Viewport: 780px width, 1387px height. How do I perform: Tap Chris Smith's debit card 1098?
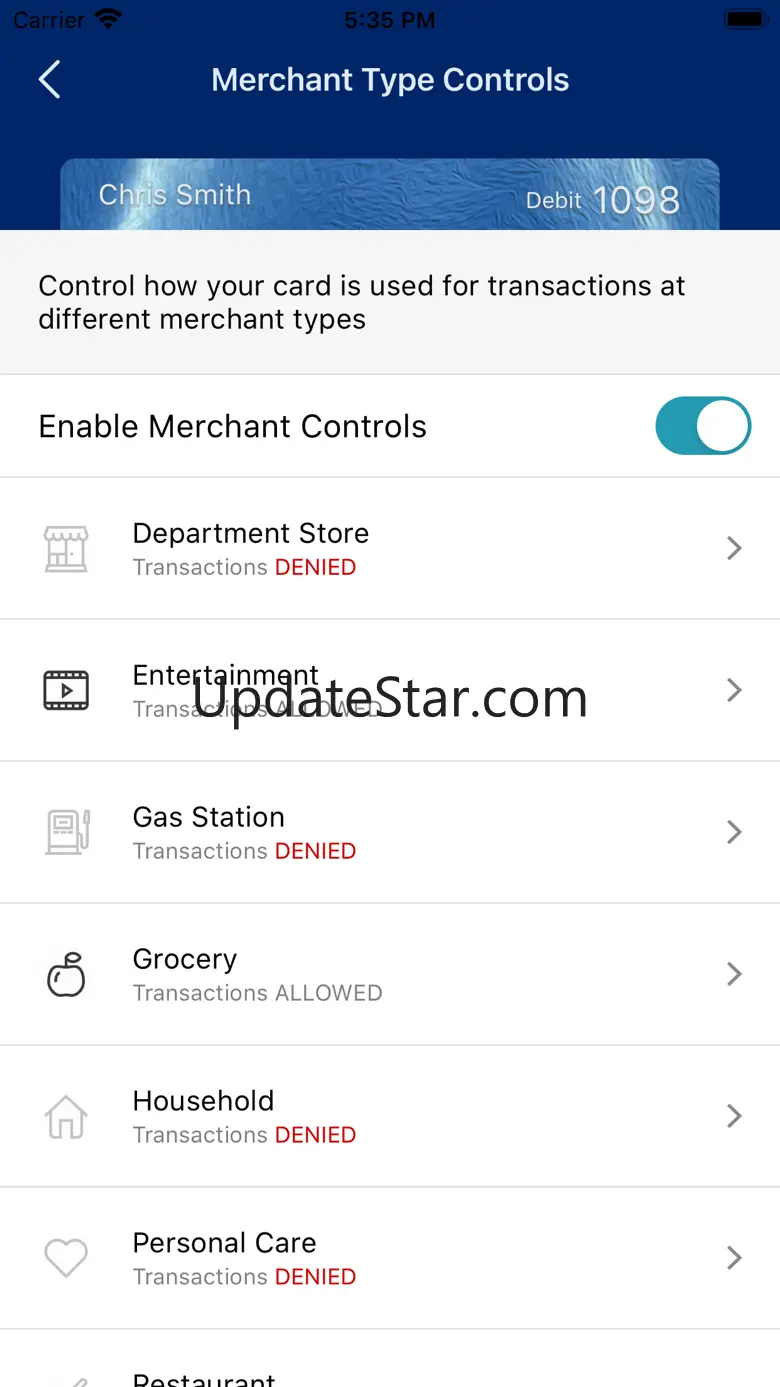(390, 196)
